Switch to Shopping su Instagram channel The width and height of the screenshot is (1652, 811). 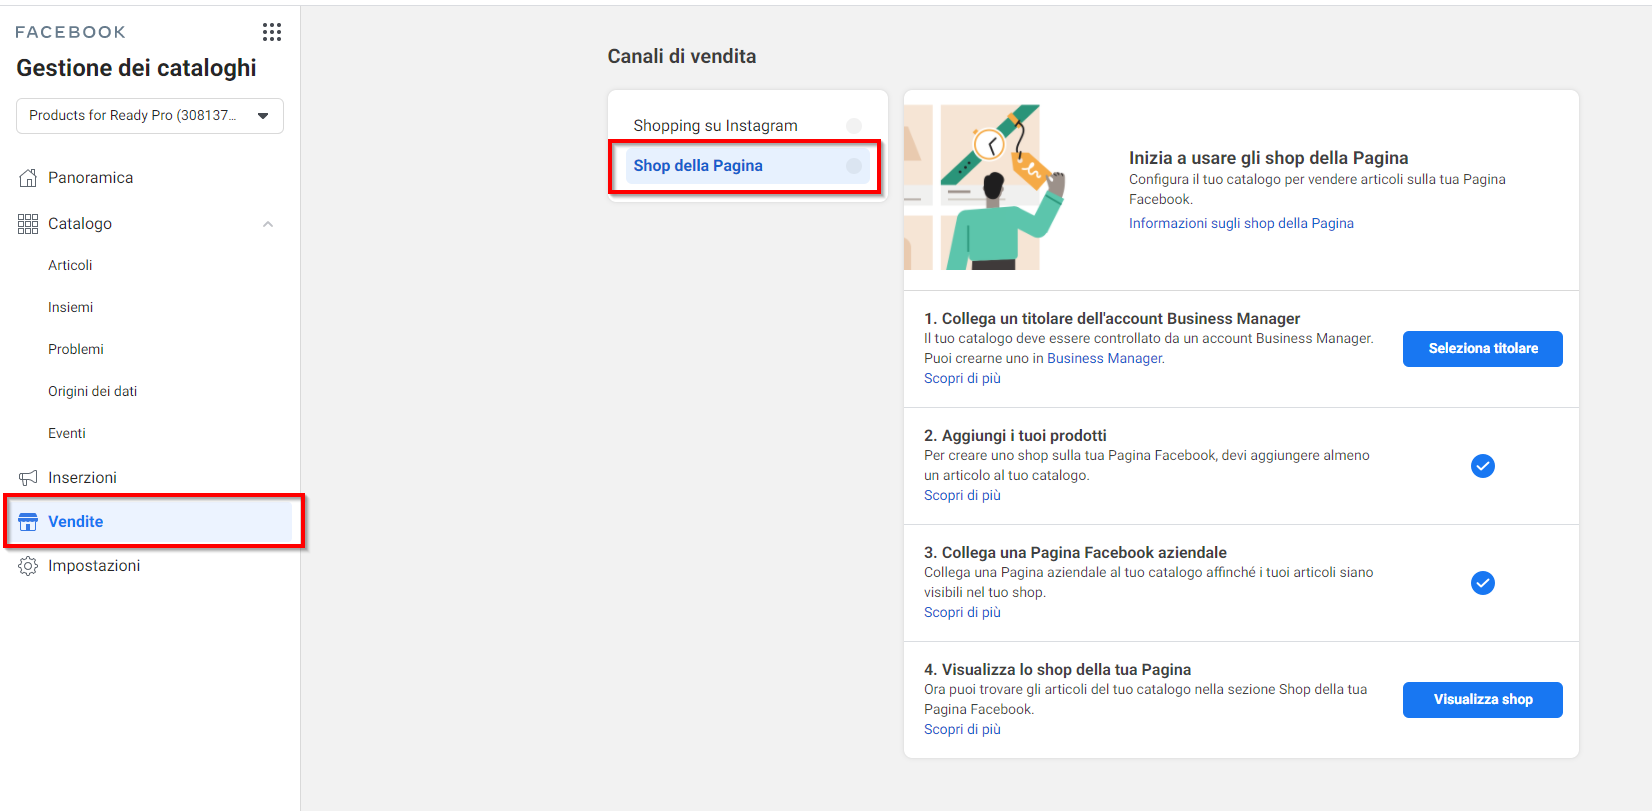(715, 126)
